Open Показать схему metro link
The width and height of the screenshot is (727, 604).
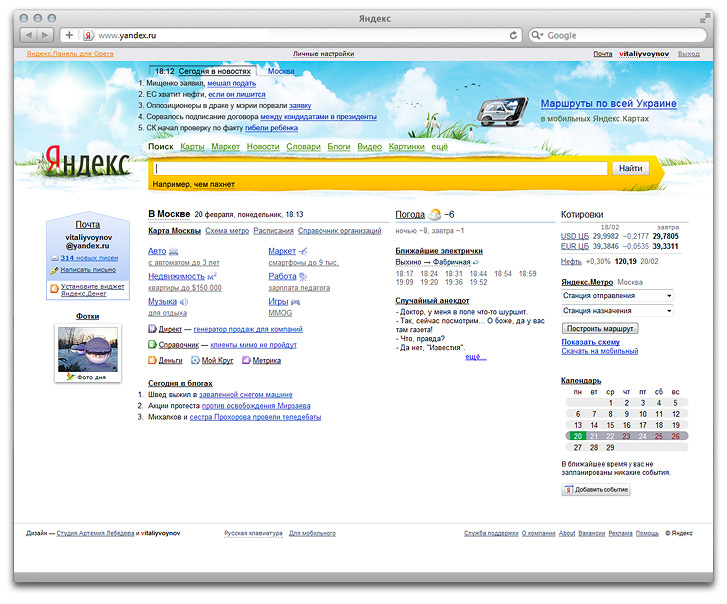pyautogui.click(x=591, y=342)
